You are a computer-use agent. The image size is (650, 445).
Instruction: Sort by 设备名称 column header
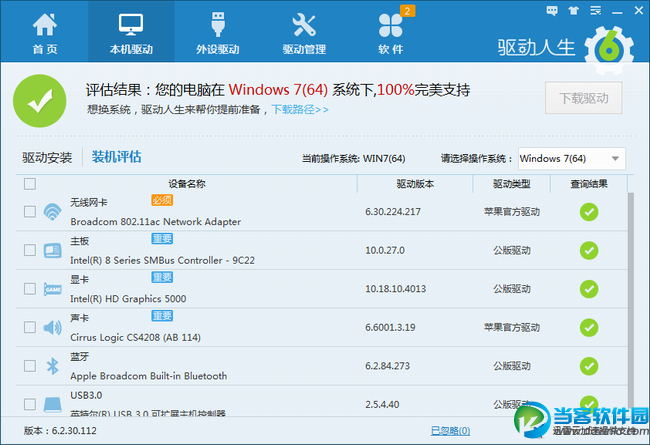click(x=187, y=184)
